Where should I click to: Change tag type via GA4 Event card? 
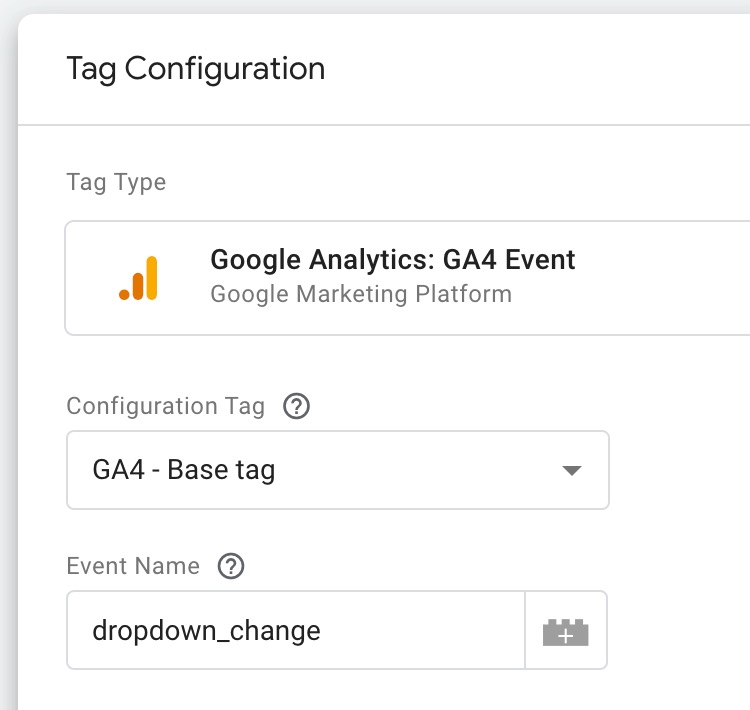407,278
